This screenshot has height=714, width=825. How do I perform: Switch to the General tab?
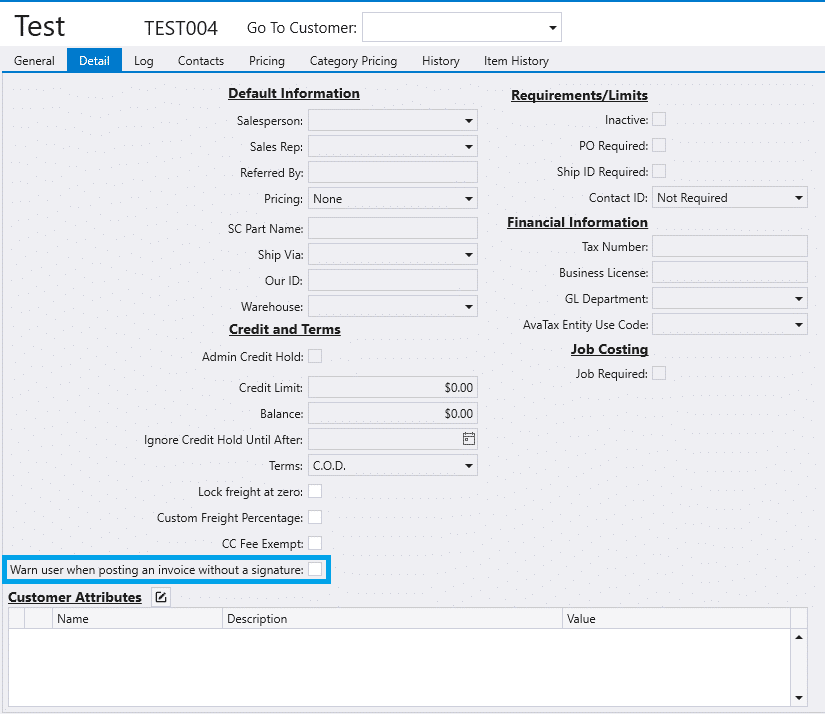coord(34,61)
